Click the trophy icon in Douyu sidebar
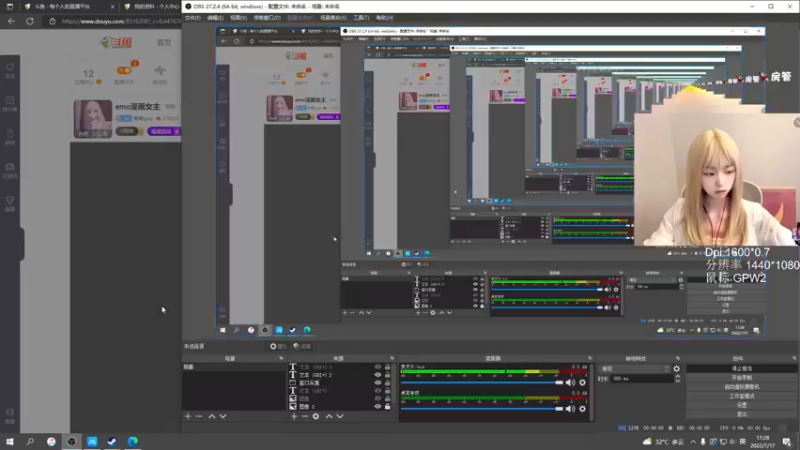This screenshot has height=450, width=800. (x=10, y=203)
